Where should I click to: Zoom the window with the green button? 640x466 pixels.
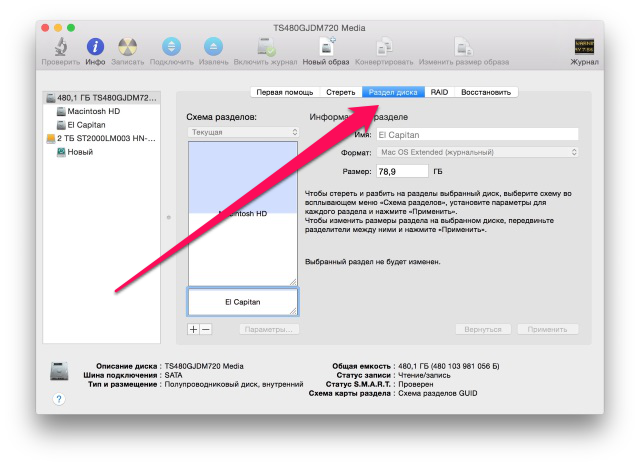(x=71, y=28)
